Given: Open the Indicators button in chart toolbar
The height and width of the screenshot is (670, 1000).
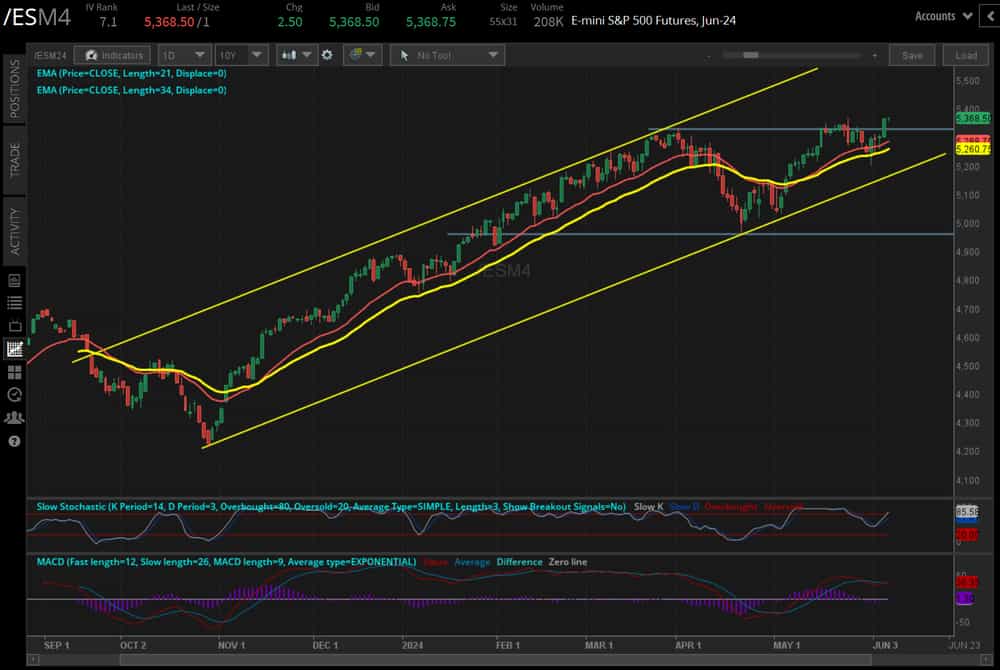Looking at the screenshot, I should coord(113,55).
